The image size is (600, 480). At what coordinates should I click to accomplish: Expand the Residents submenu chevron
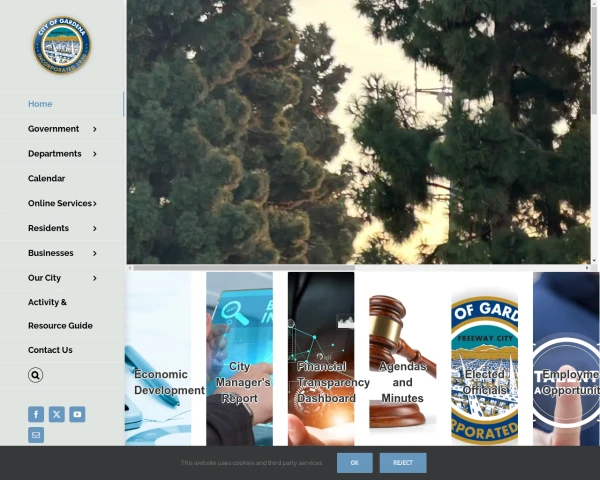tap(95, 229)
